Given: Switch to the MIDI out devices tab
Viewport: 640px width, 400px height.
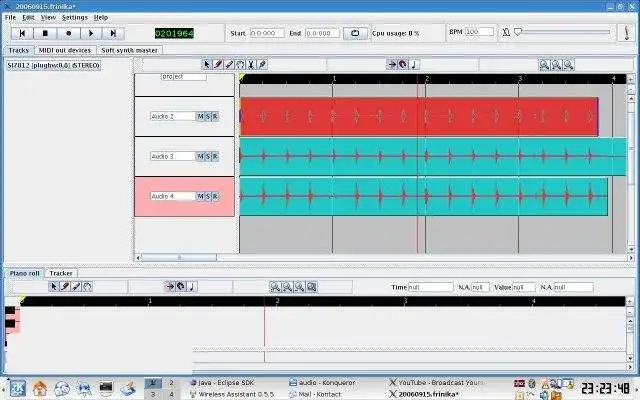Looking at the screenshot, I should [x=65, y=50].
